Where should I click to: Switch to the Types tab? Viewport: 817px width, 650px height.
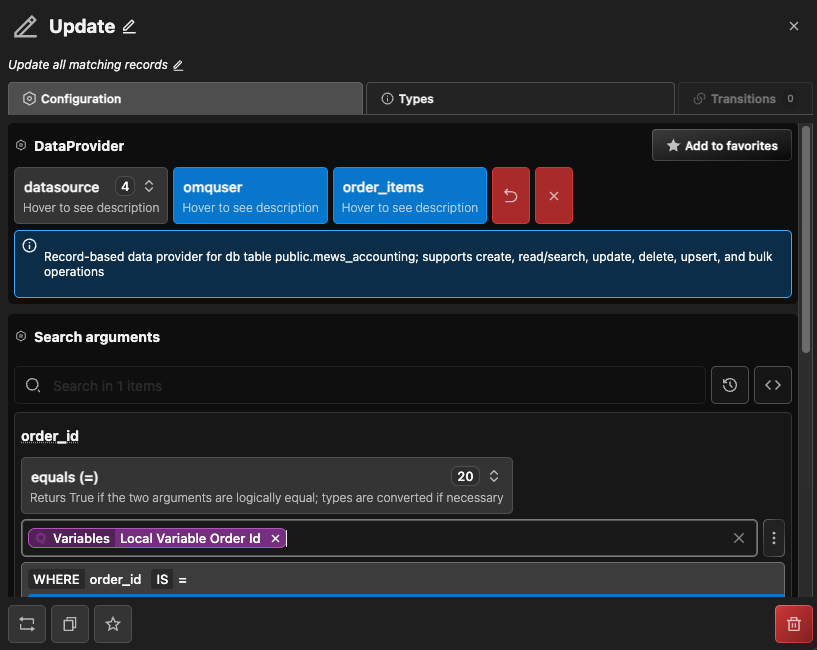520,99
